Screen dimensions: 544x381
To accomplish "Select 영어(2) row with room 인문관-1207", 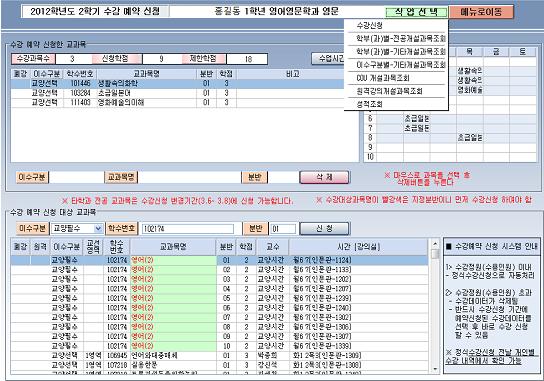I will (x=220, y=289).
